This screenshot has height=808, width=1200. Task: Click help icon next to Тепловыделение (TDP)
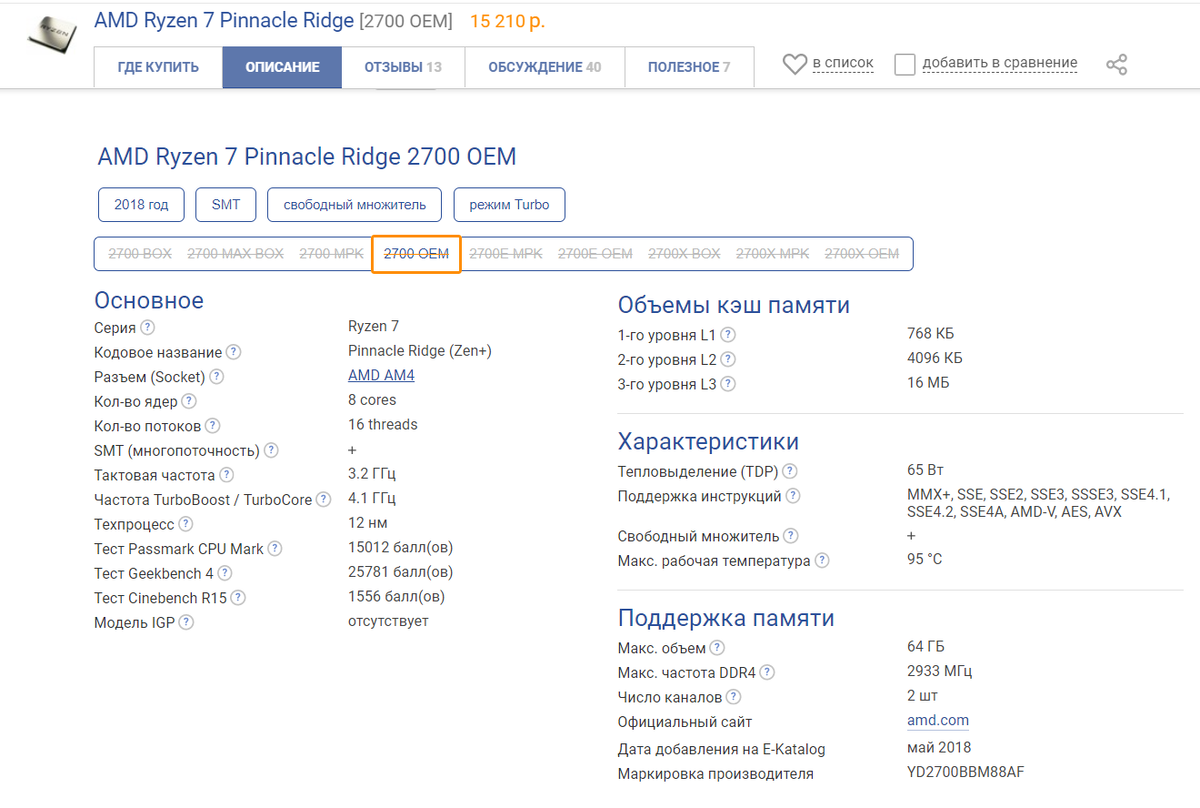pyautogui.click(x=790, y=471)
